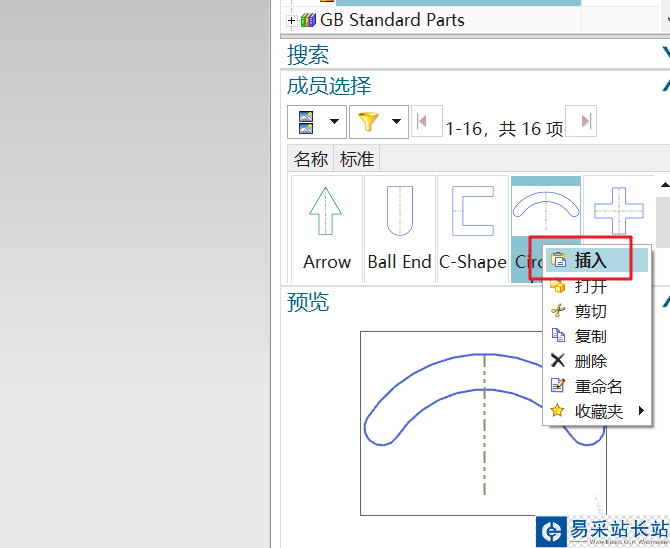Viewport: 670px width, 548px height.
Task: Open the thumbnail view mode dropdown
Action: 335,121
